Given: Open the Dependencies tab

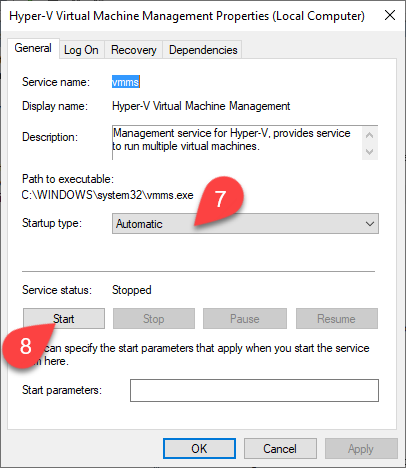Looking at the screenshot, I should [x=203, y=50].
